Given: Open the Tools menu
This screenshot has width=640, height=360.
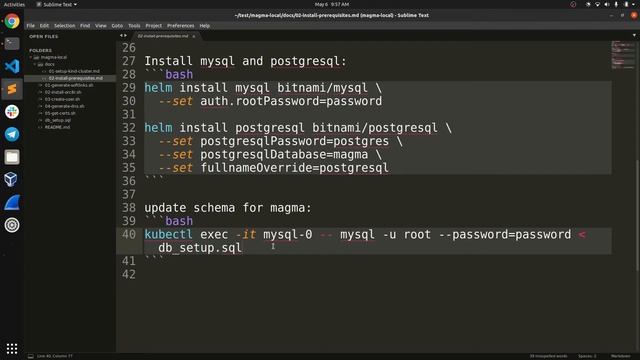Looking at the screenshot, I should pos(134,26).
